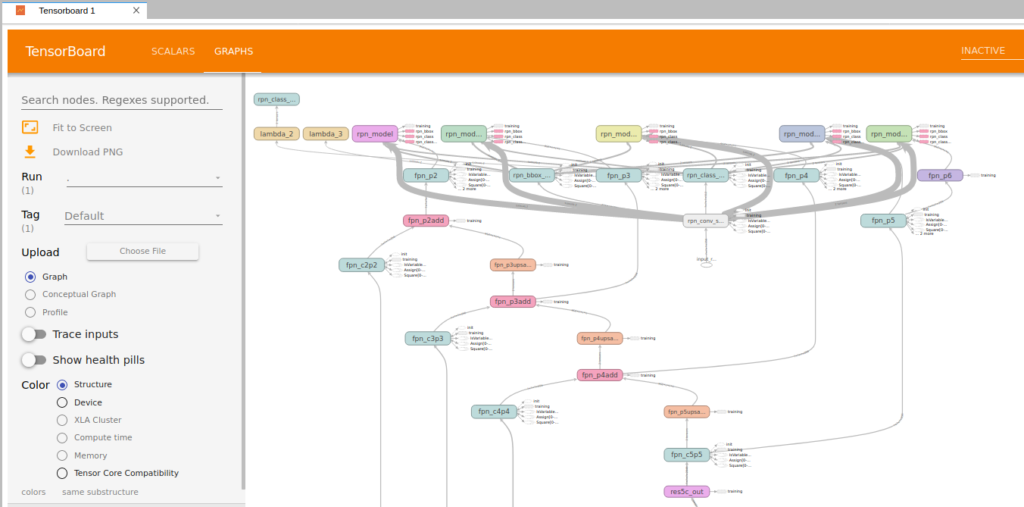Open the GRAPHS tab
Screen dimensions: 1024x507
(x=233, y=51)
